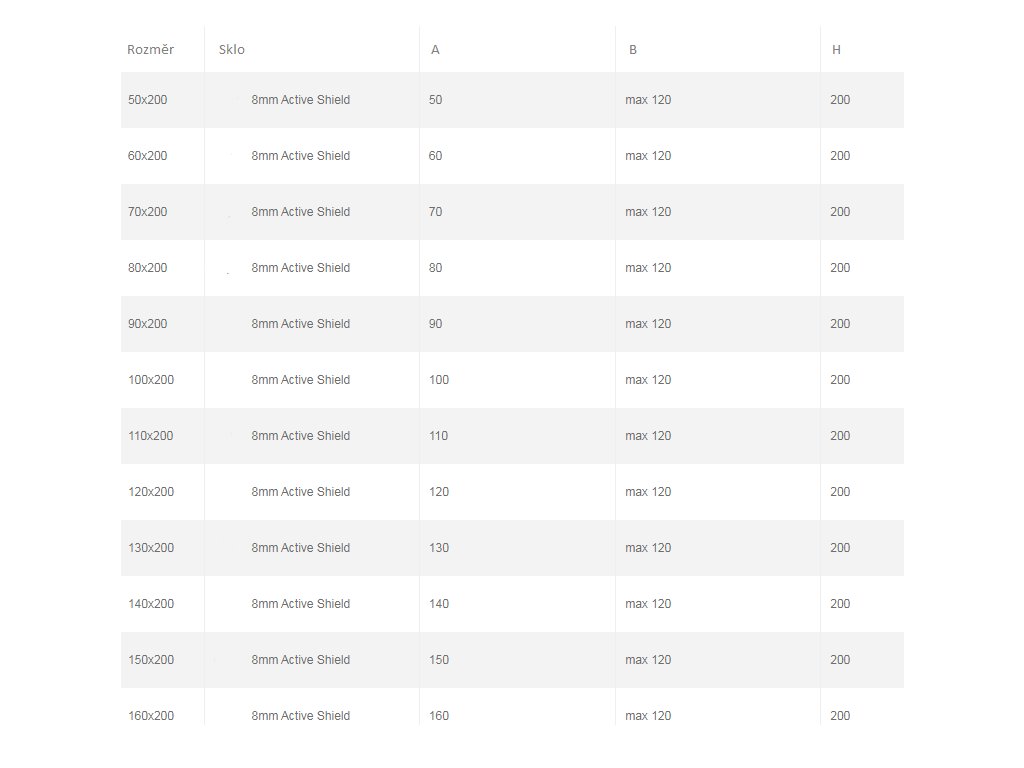Click the A value 140 cell
Image resolution: width=1024 pixels, height=768 pixels.
click(x=439, y=604)
